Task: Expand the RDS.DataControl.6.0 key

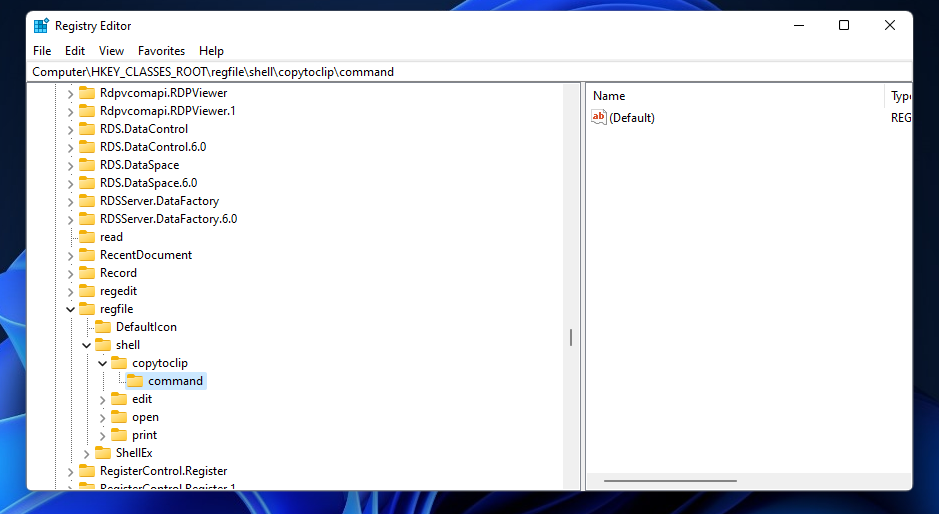Action: point(71,147)
